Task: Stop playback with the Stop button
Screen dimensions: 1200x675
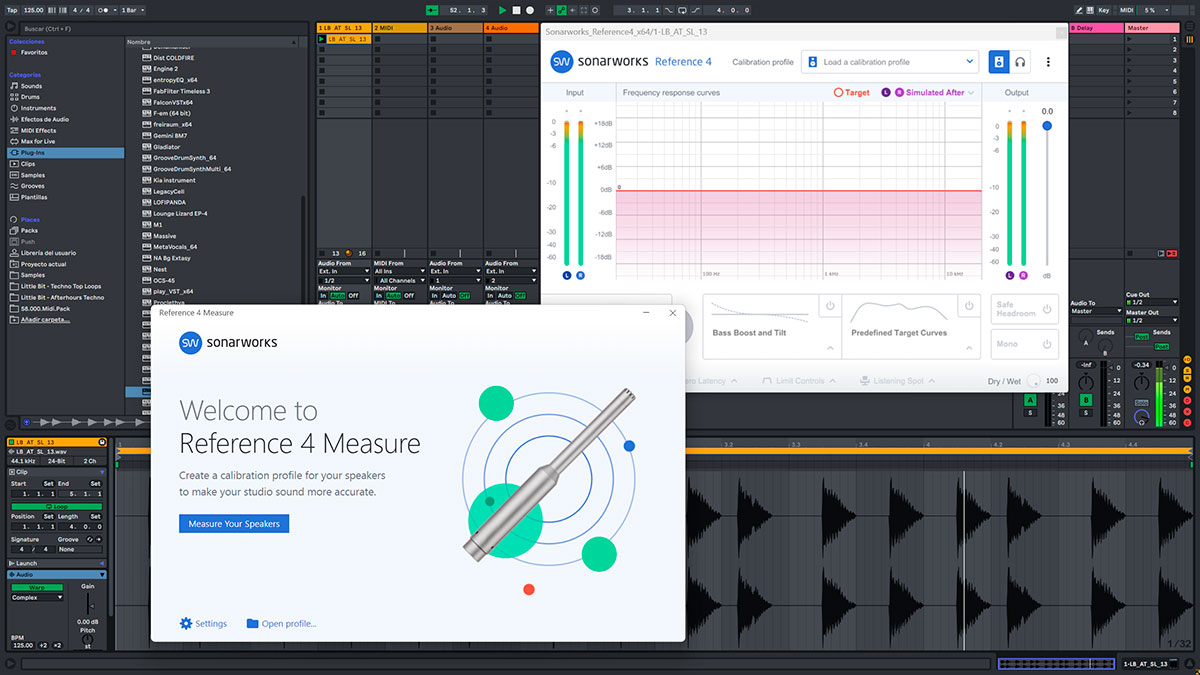Action: 516,9
